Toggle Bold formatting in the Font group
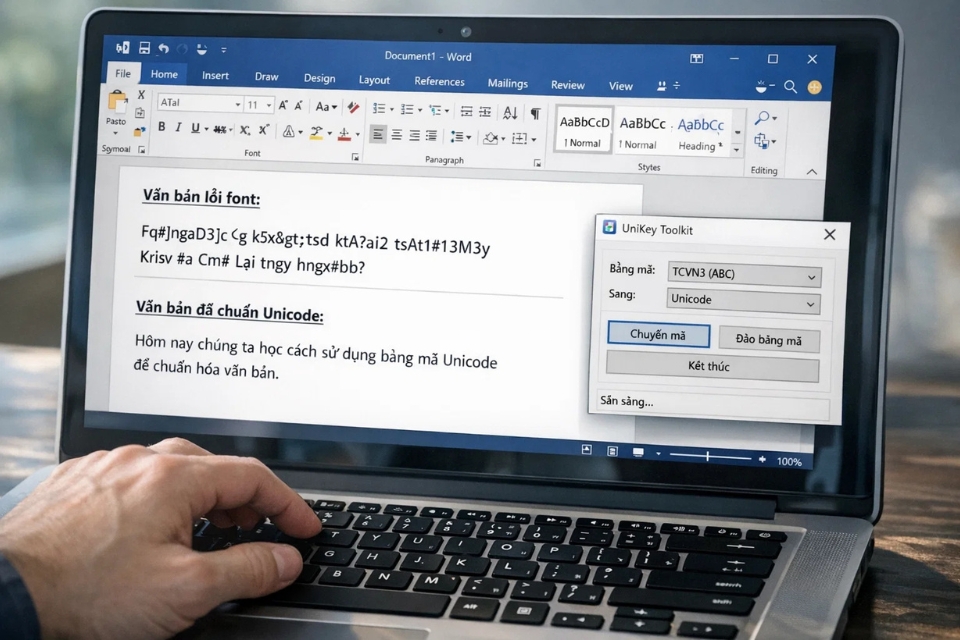The image size is (960, 640). tap(162, 128)
